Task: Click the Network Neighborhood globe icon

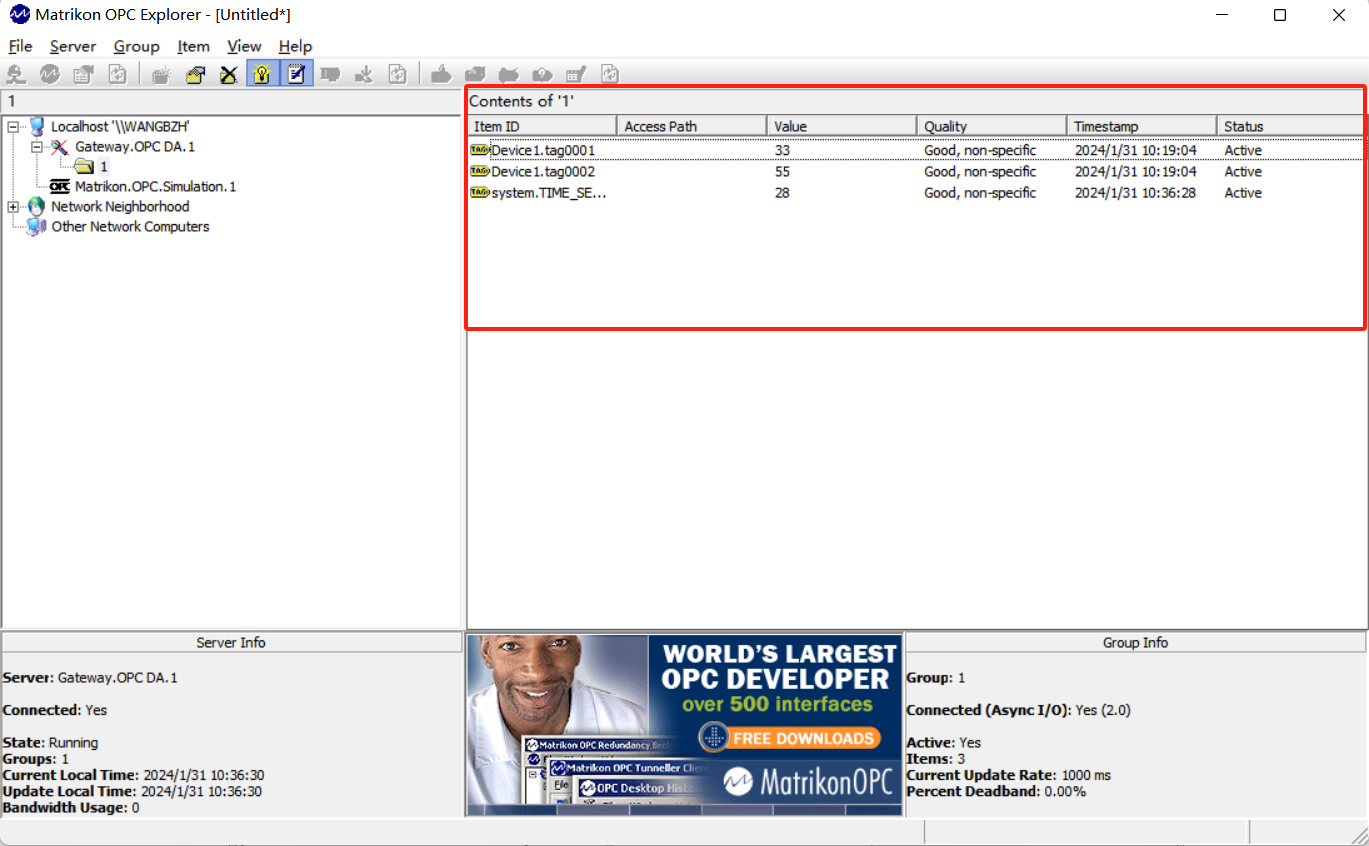Action: tap(37, 206)
